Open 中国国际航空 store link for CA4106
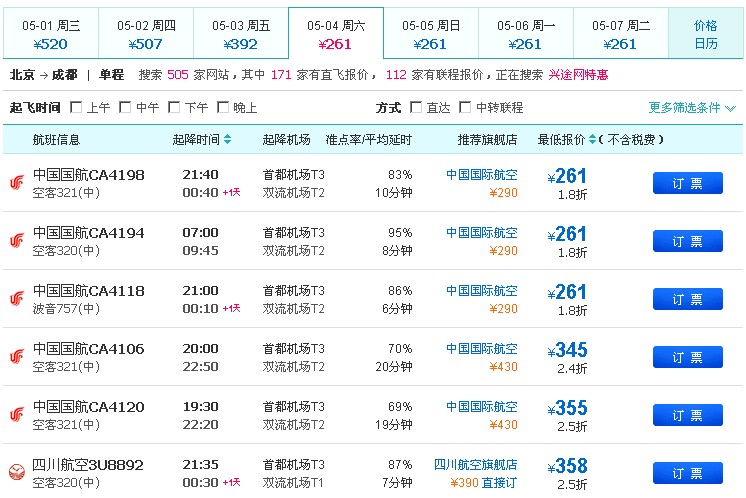 (x=481, y=349)
